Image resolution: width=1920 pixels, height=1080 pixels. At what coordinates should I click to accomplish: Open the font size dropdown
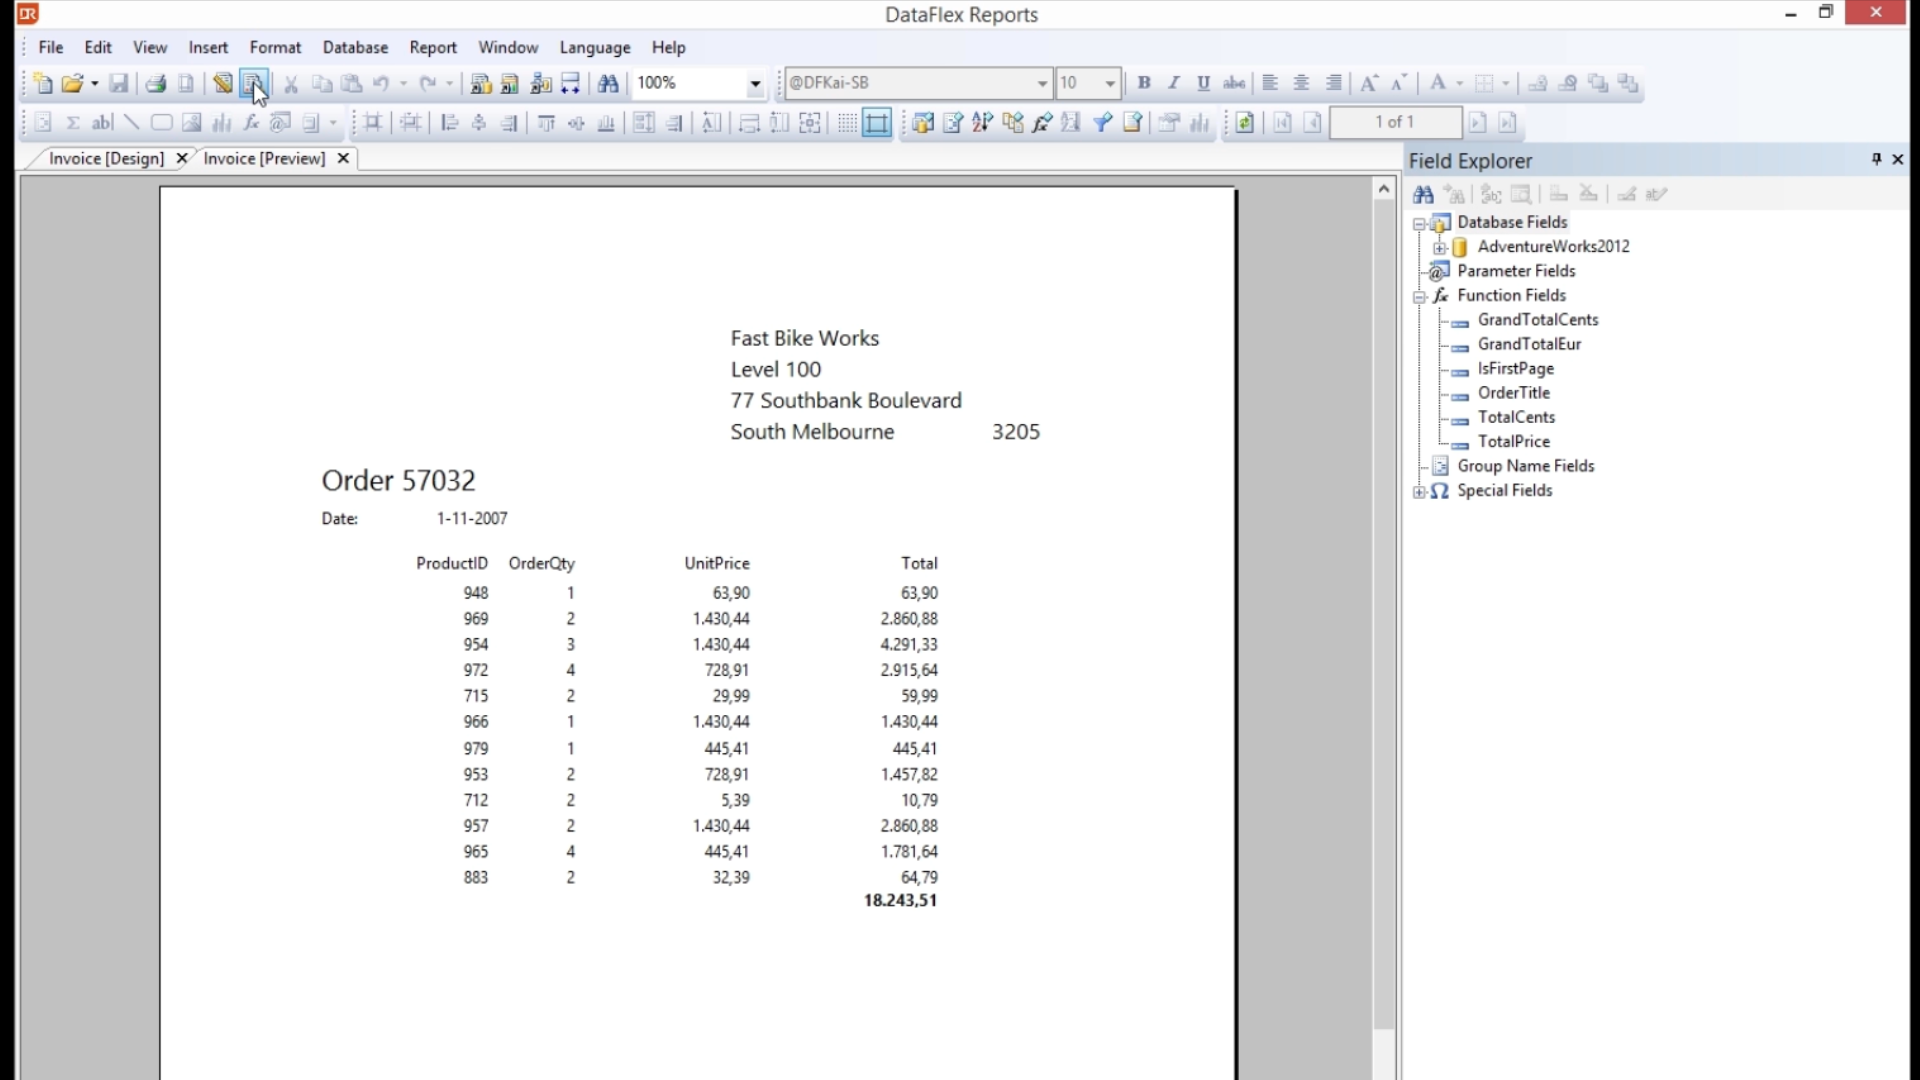click(1109, 84)
